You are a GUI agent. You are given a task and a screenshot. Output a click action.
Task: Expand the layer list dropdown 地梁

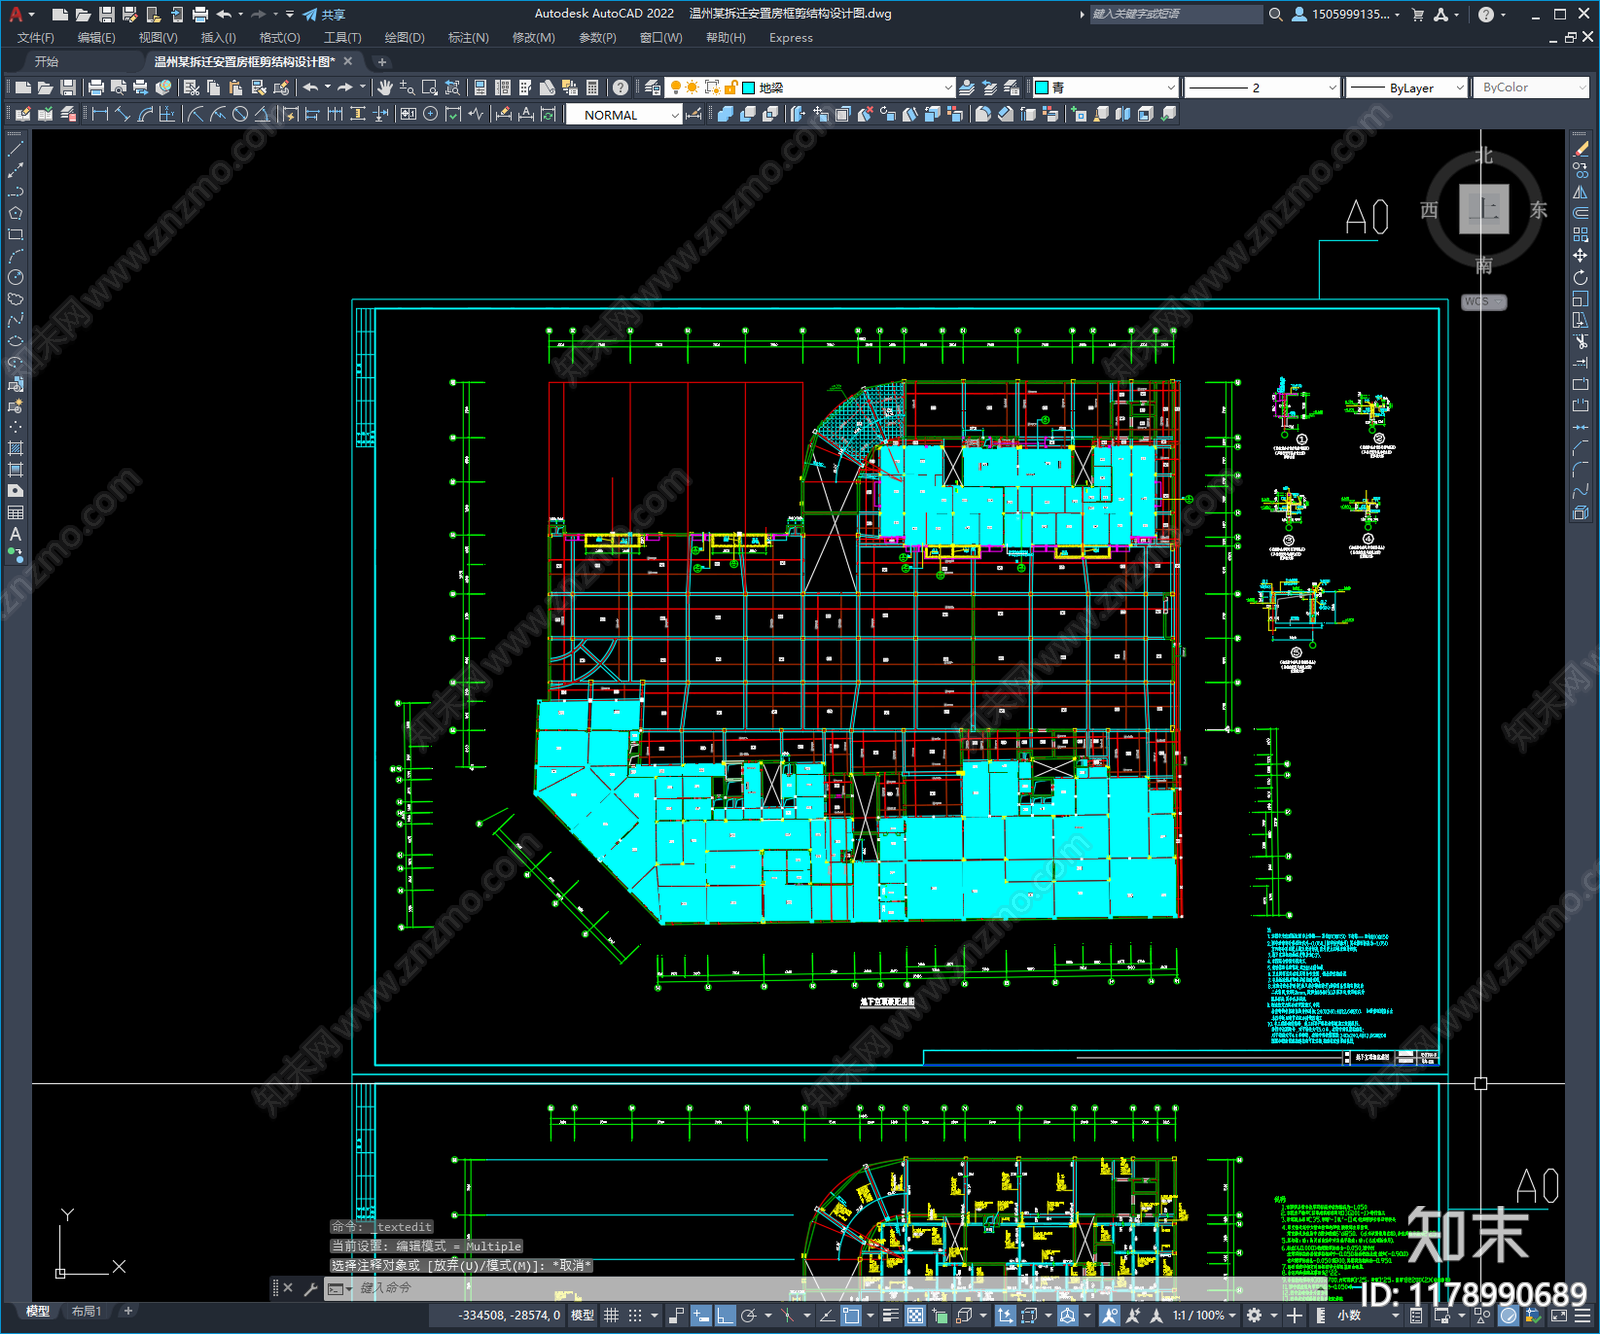coord(948,88)
